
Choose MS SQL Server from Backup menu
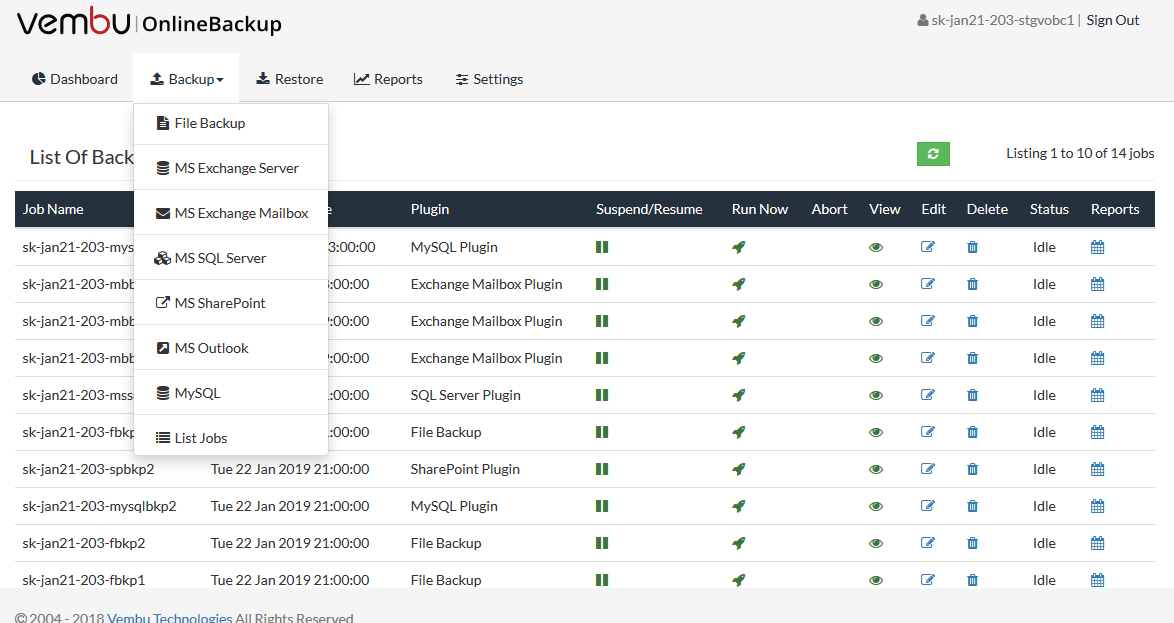click(x=231, y=258)
